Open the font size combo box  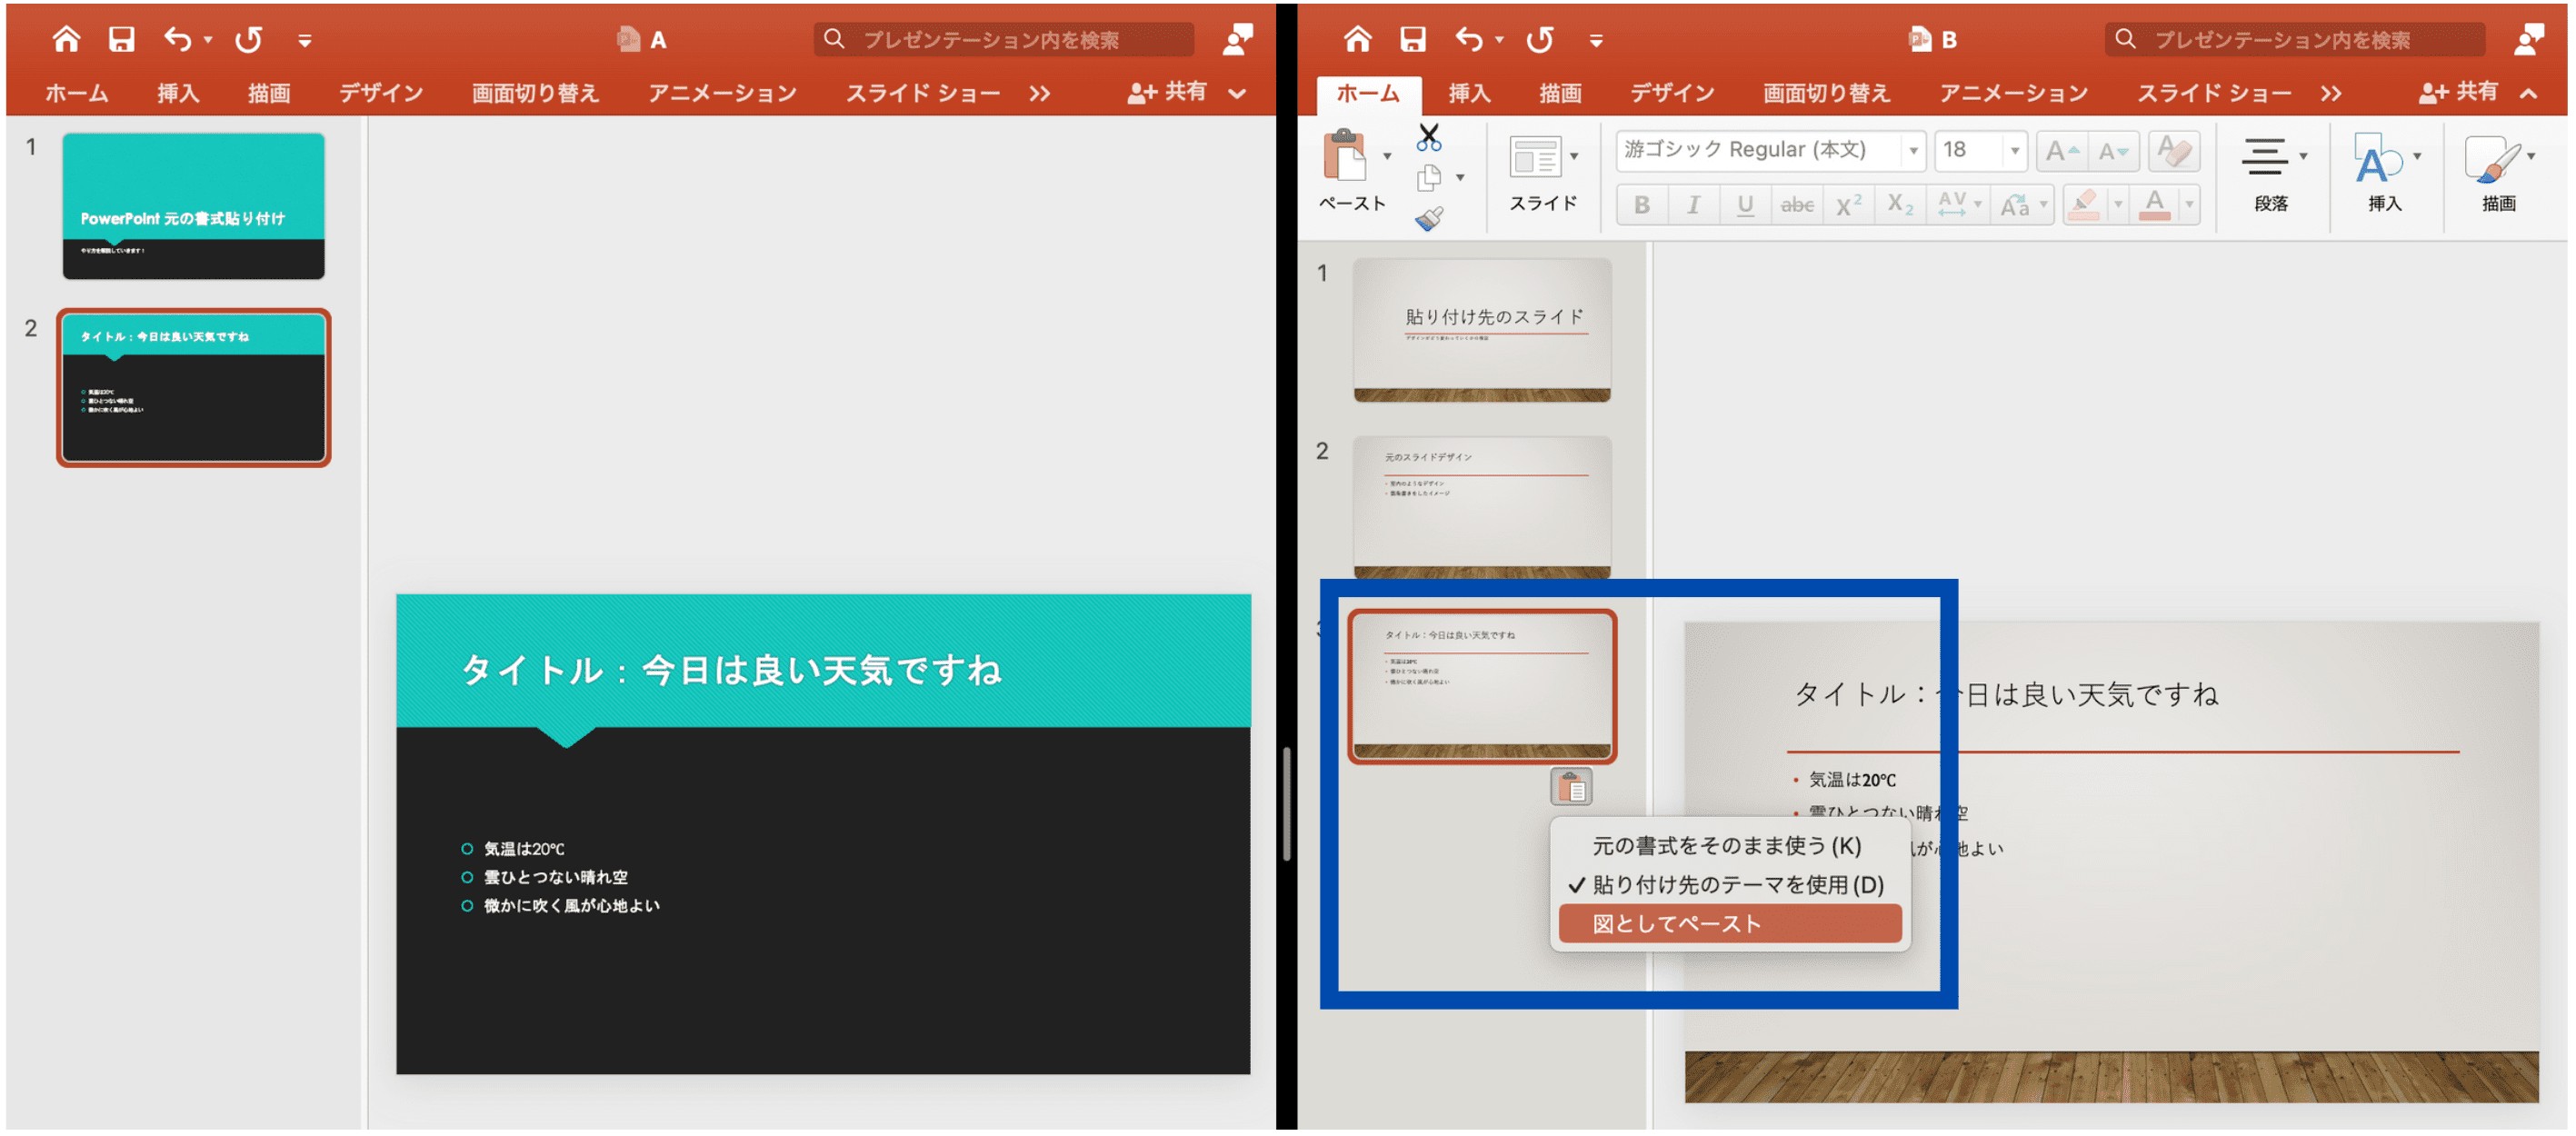[x=1980, y=150]
